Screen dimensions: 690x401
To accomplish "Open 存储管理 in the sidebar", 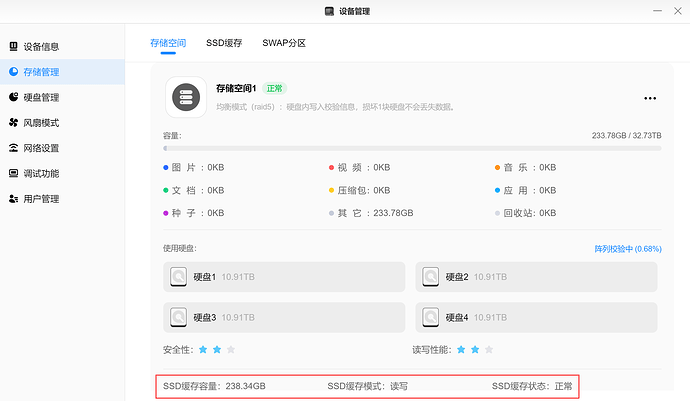I will pos(42,72).
